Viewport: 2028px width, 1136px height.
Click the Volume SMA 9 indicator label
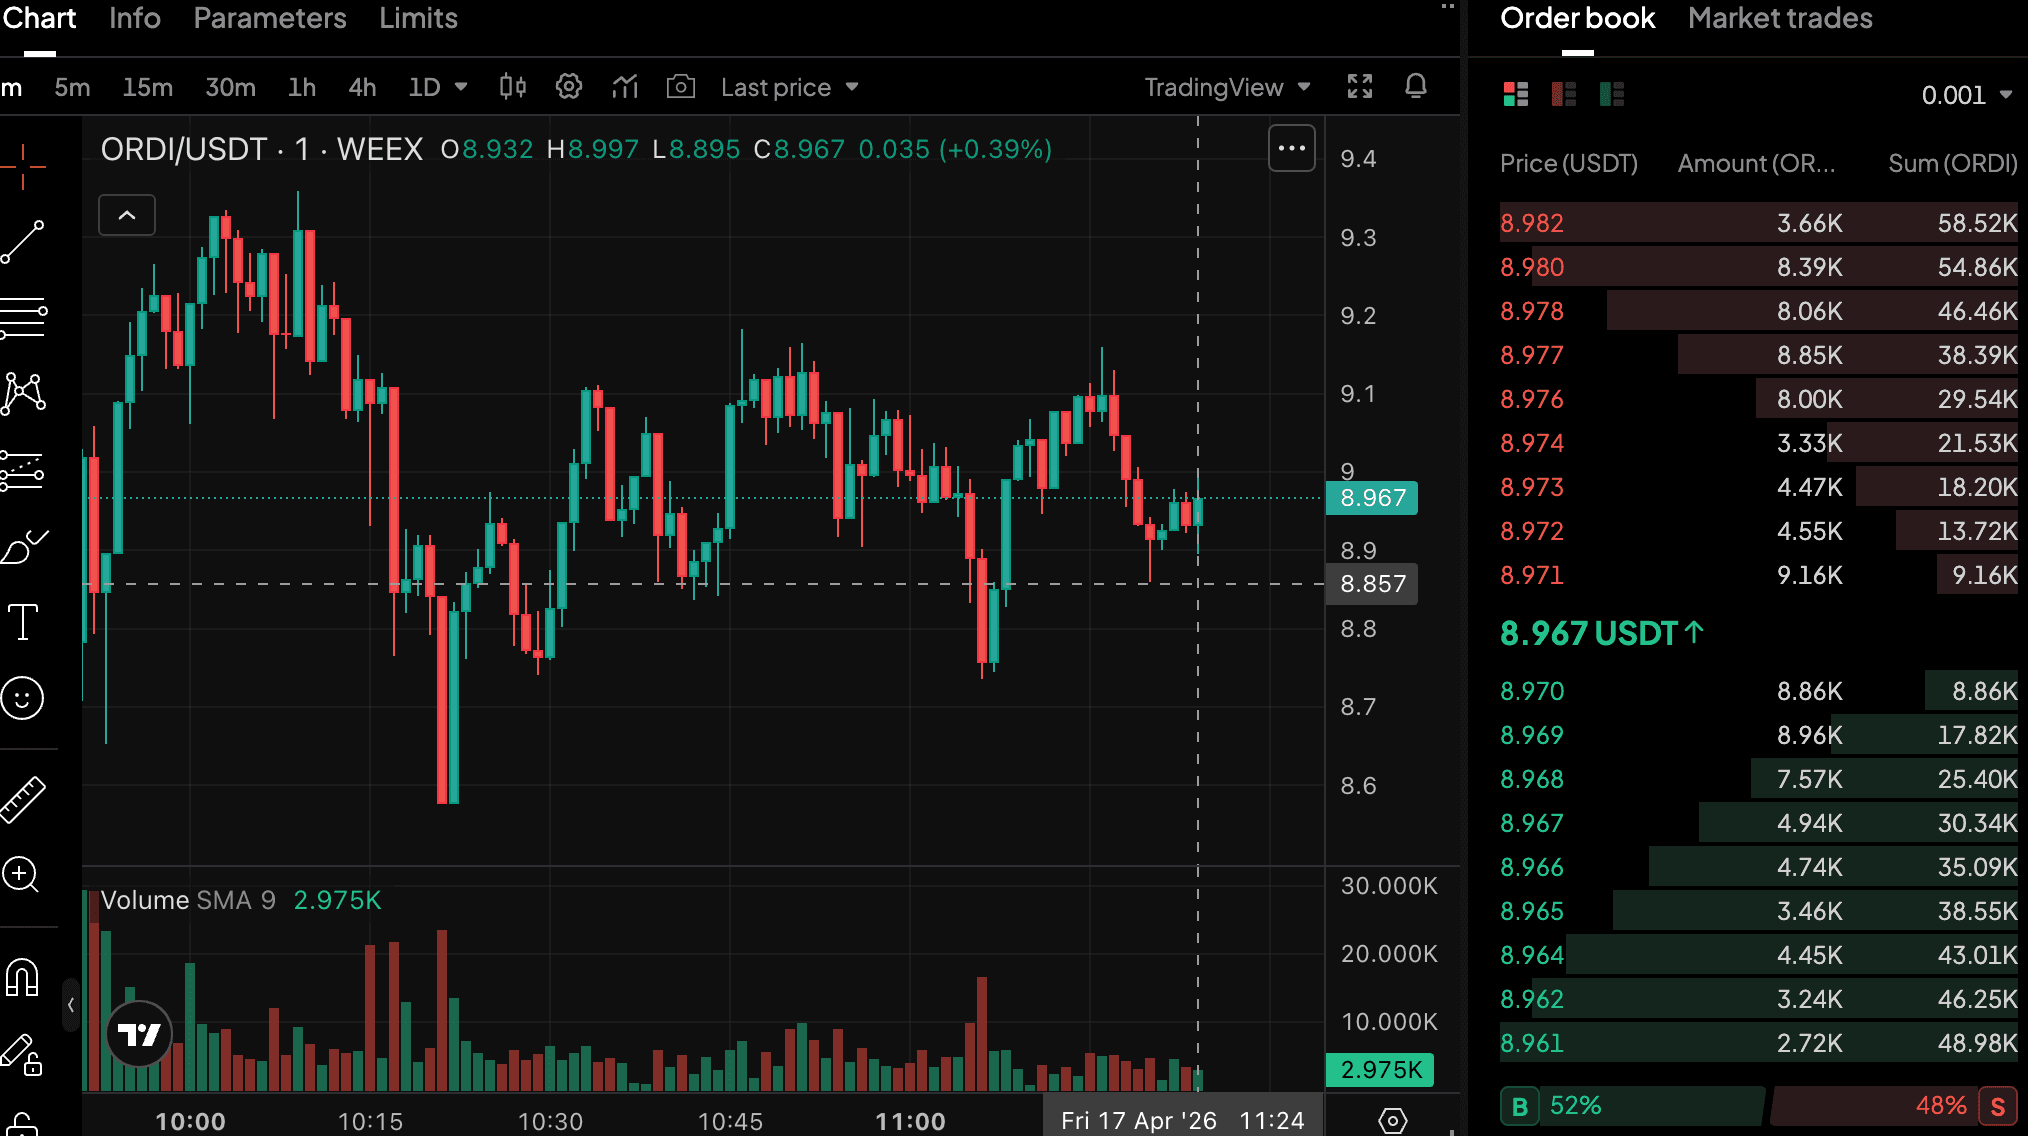[x=188, y=900]
